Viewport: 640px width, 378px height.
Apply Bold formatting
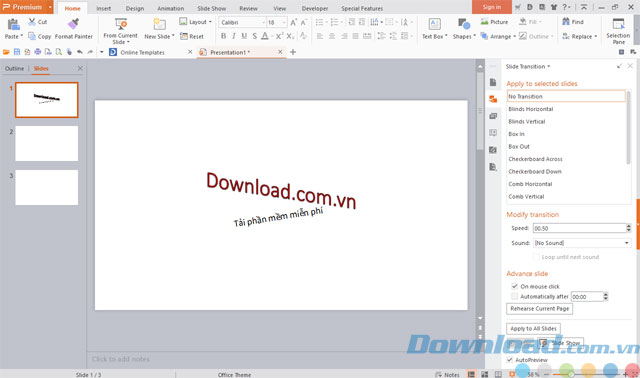(223, 36)
